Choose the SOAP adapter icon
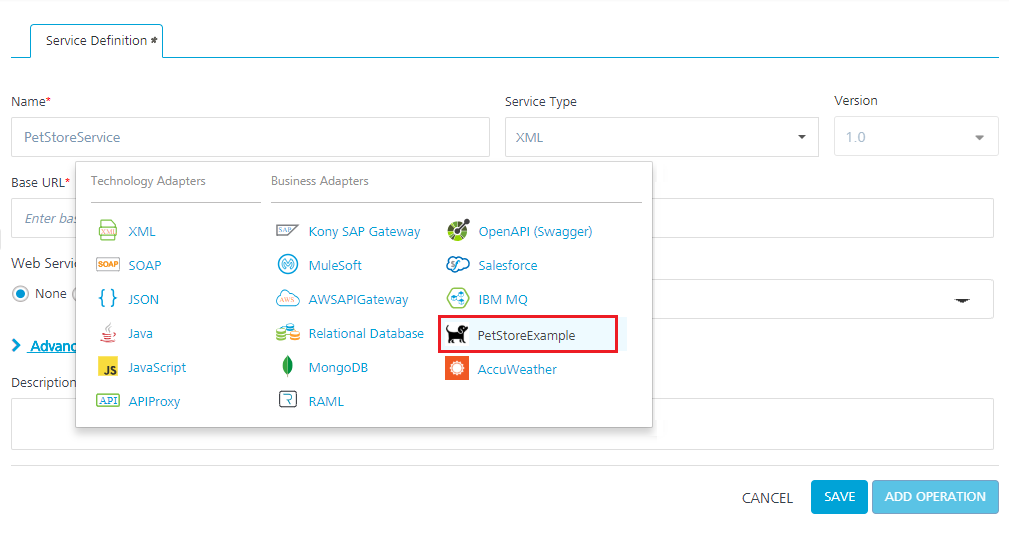The image size is (1009, 535). click(x=108, y=265)
